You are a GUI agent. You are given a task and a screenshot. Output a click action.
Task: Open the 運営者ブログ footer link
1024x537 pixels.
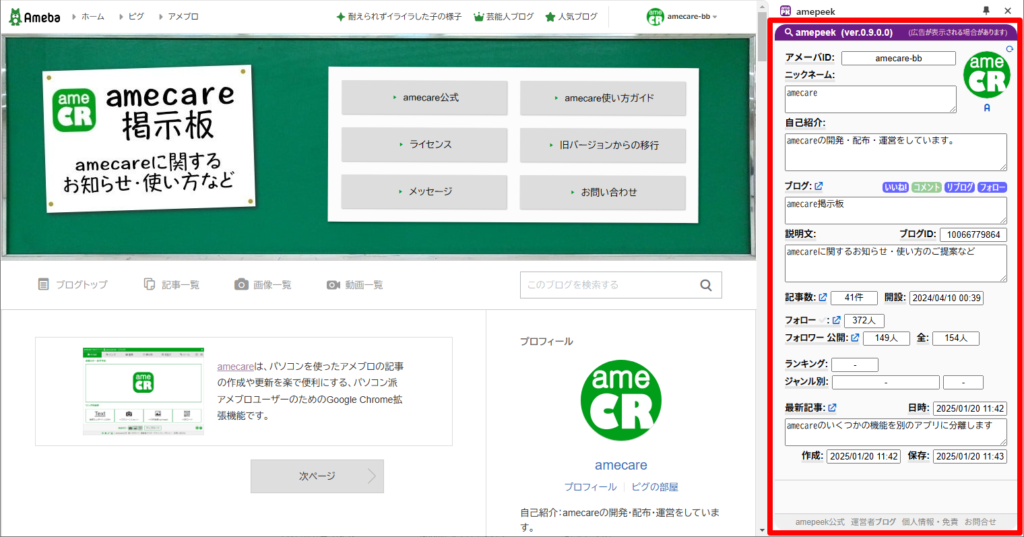pos(873,522)
